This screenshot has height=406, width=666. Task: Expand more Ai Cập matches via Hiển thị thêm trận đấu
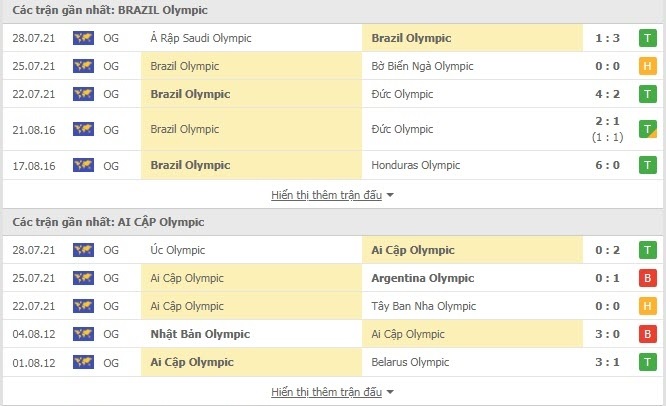coord(326,392)
